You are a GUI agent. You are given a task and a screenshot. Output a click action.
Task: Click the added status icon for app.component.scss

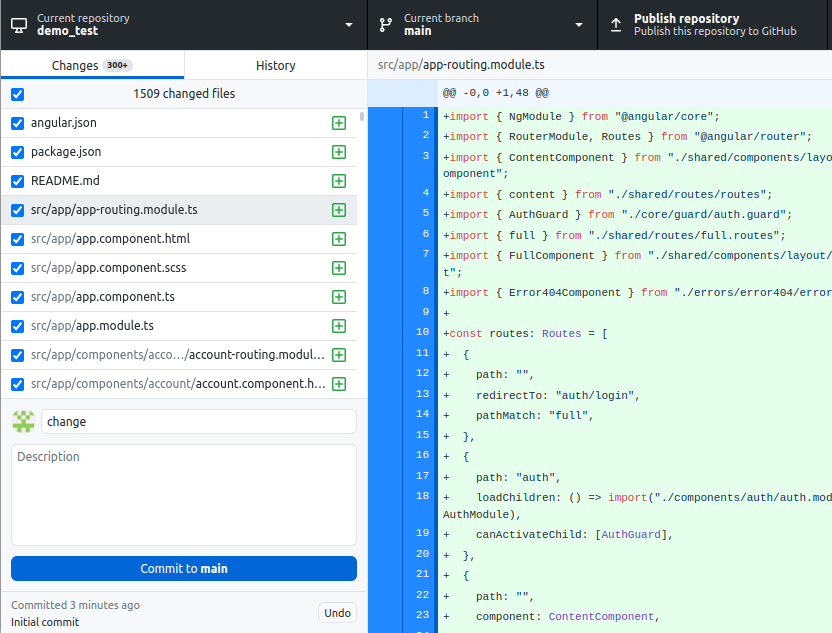(x=339, y=268)
